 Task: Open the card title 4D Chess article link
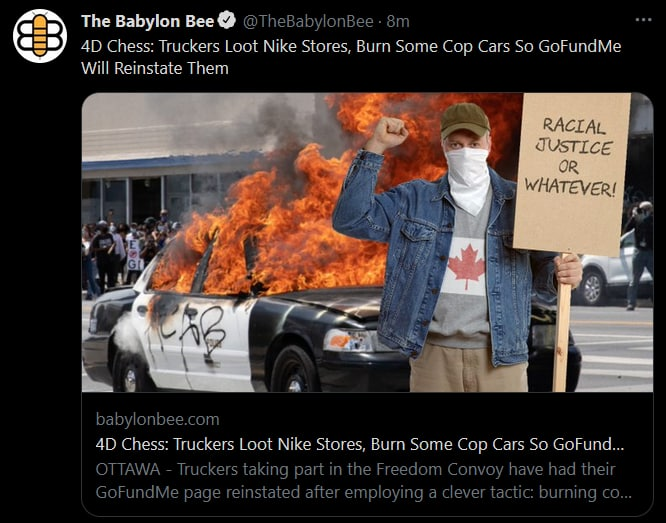coord(360,444)
